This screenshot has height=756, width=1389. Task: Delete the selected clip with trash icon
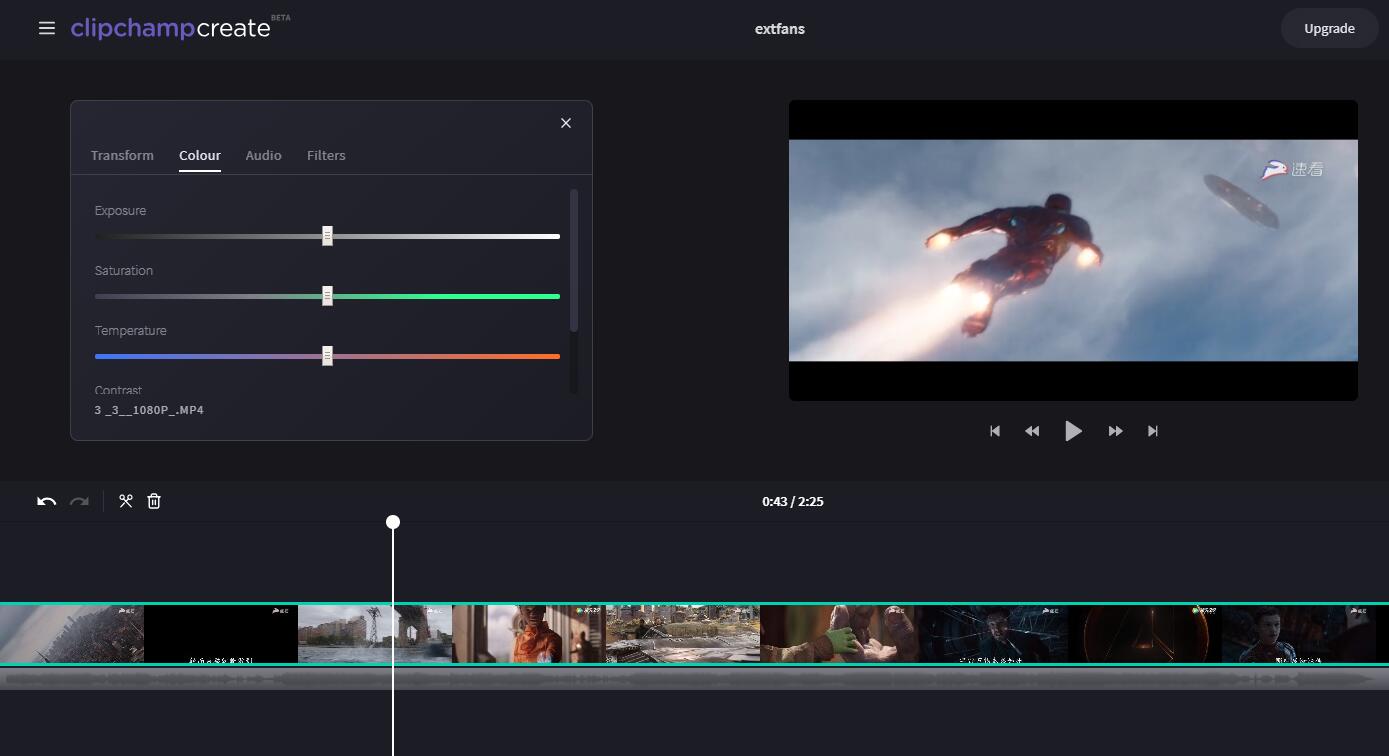pos(154,501)
